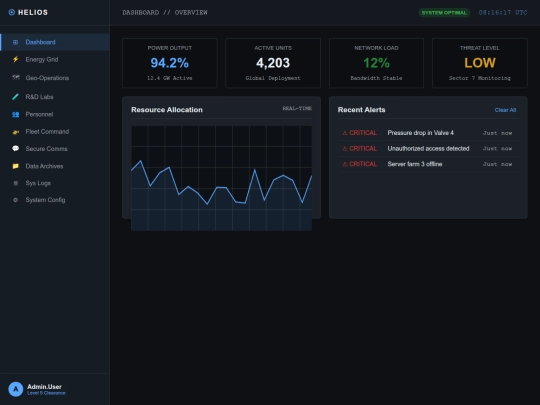Open the Dashboard menu item

point(55,42)
